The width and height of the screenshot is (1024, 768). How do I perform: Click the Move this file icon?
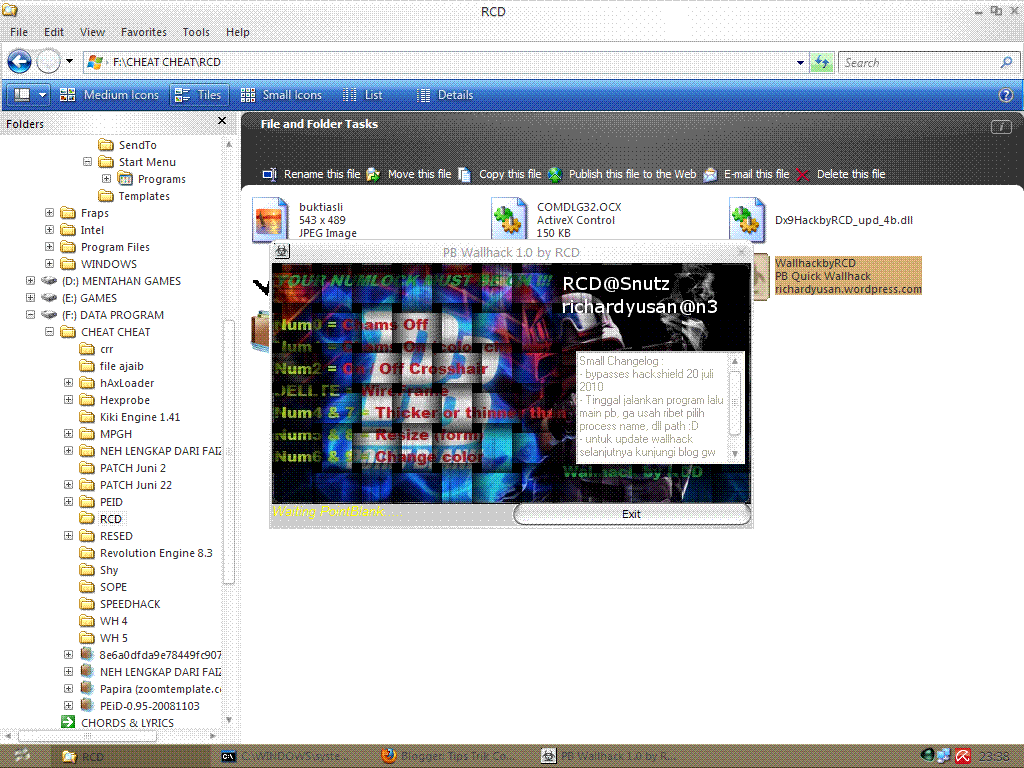pyautogui.click(x=373, y=173)
